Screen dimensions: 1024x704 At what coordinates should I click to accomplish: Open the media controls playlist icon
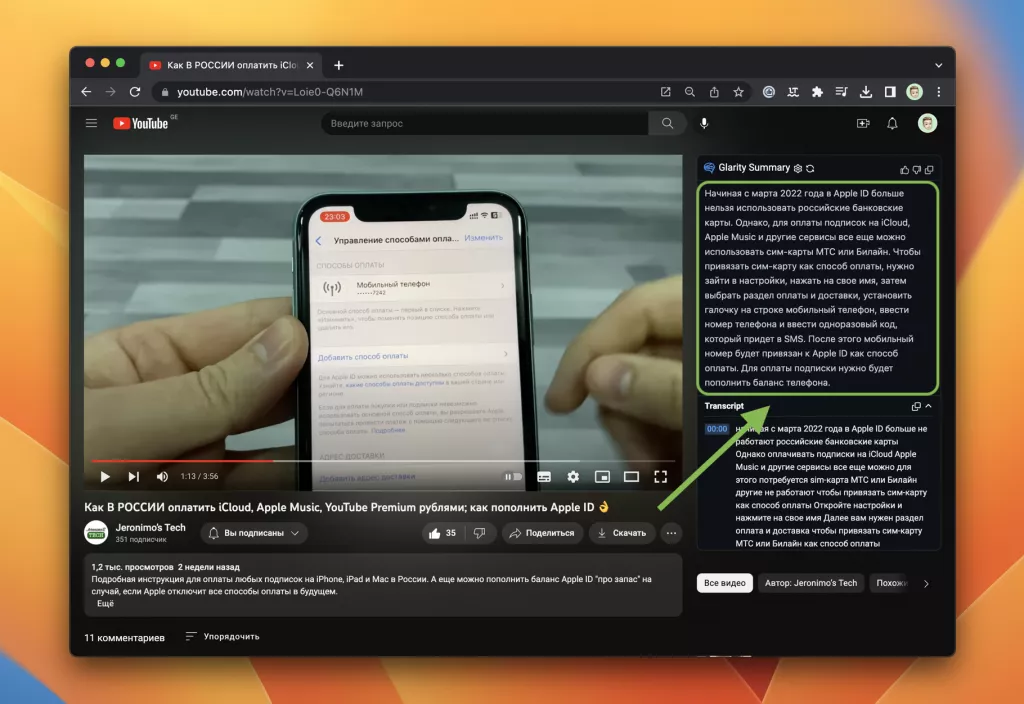coord(841,92)
